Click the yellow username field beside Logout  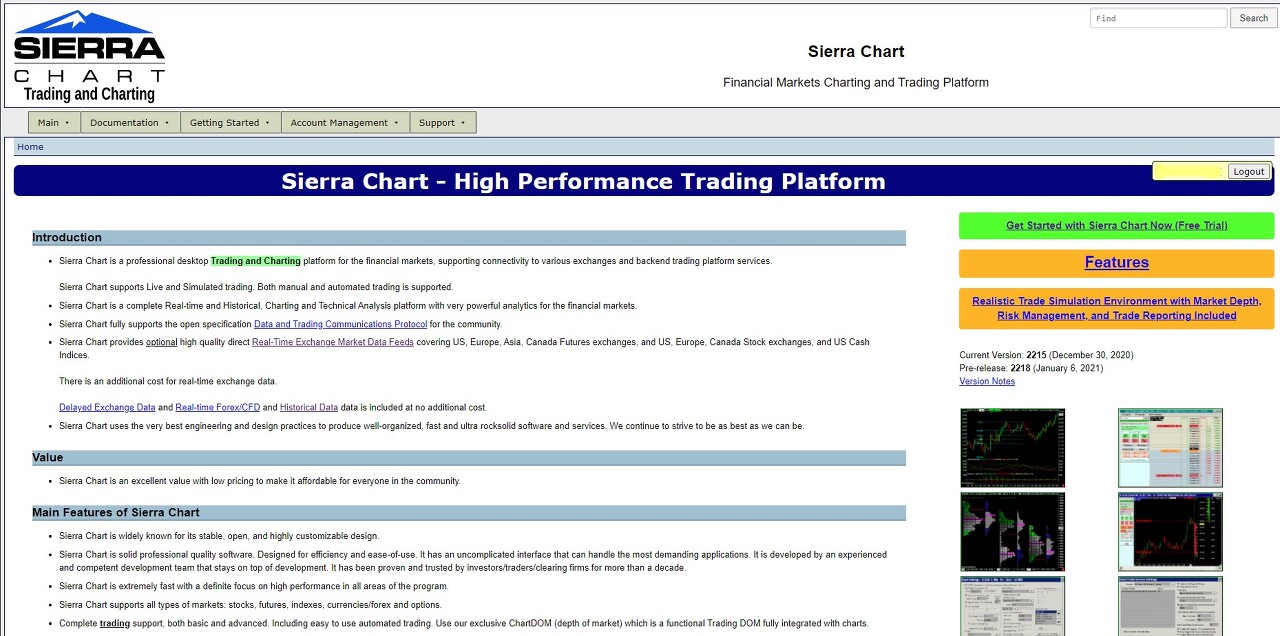tap(1189, 171)
